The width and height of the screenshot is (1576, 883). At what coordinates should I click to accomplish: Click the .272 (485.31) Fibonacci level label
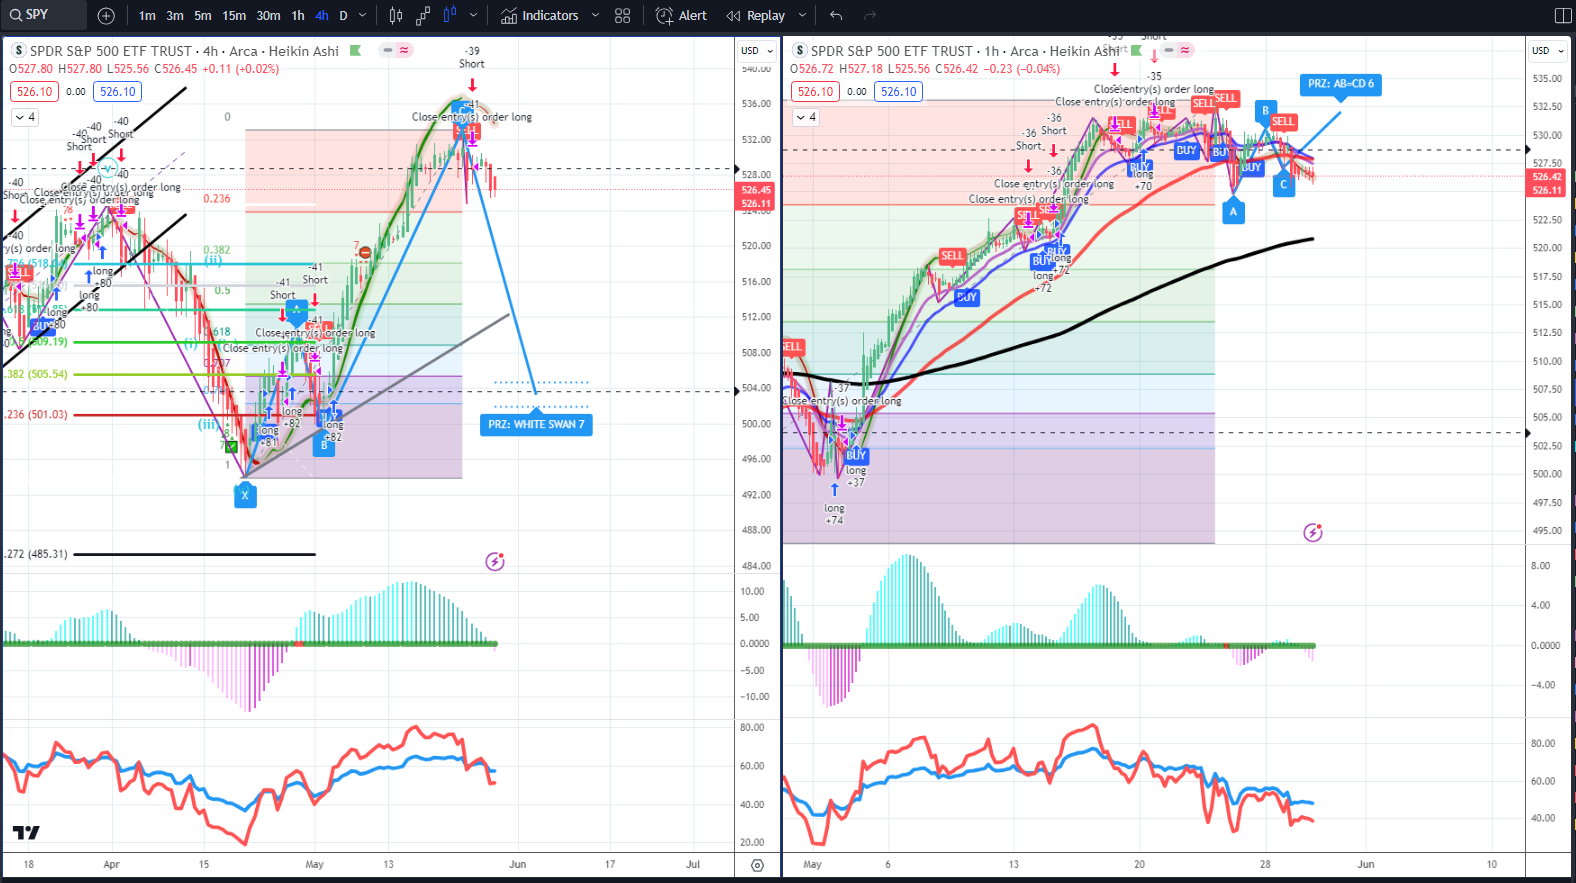(36, 554)
